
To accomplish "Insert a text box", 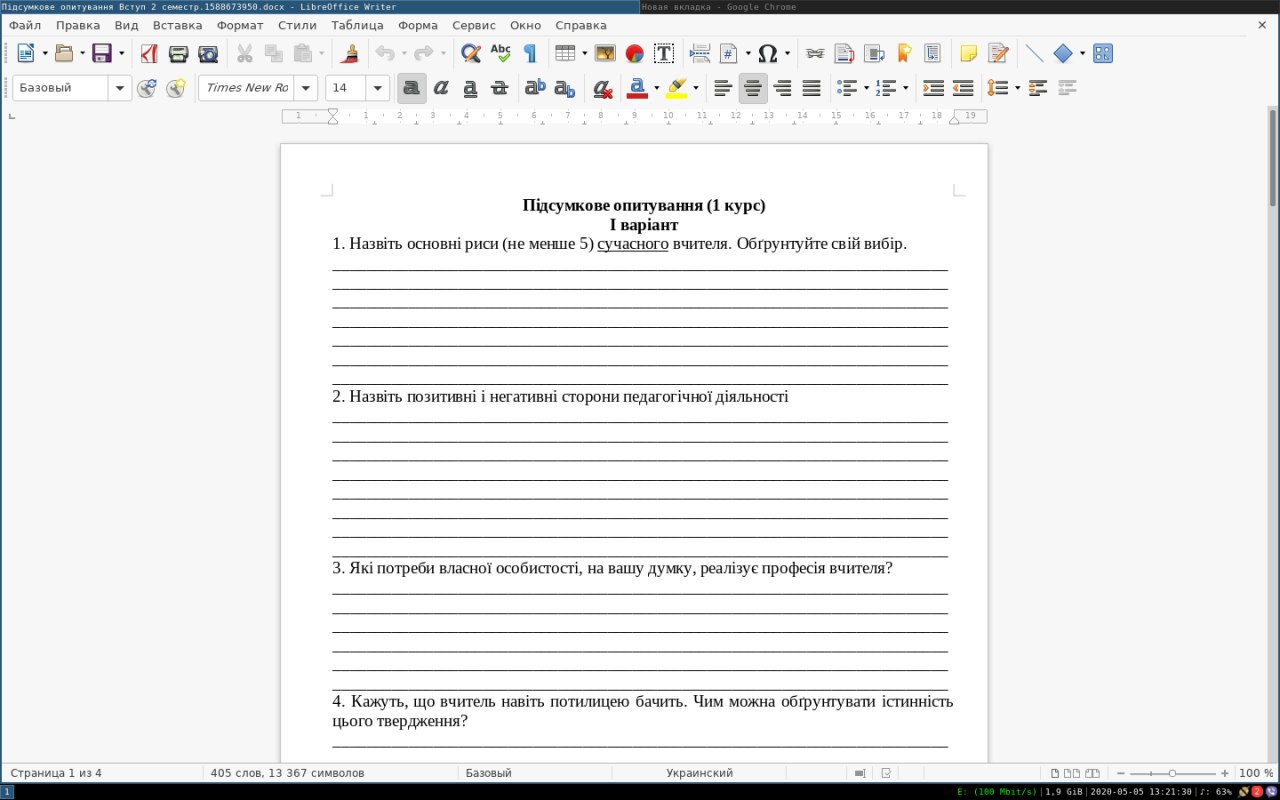I will point(664,53).
